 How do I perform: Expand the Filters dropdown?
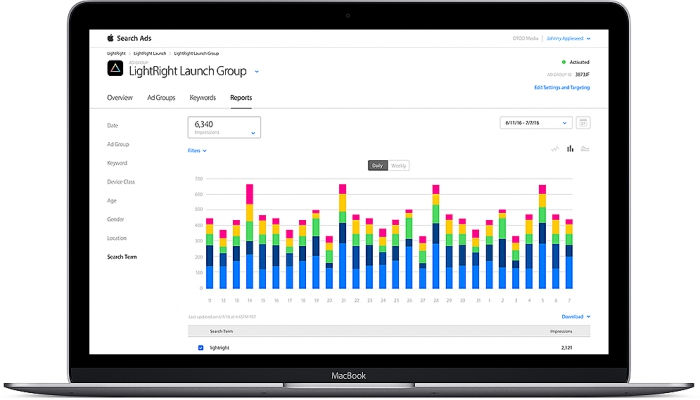point(197,151)
